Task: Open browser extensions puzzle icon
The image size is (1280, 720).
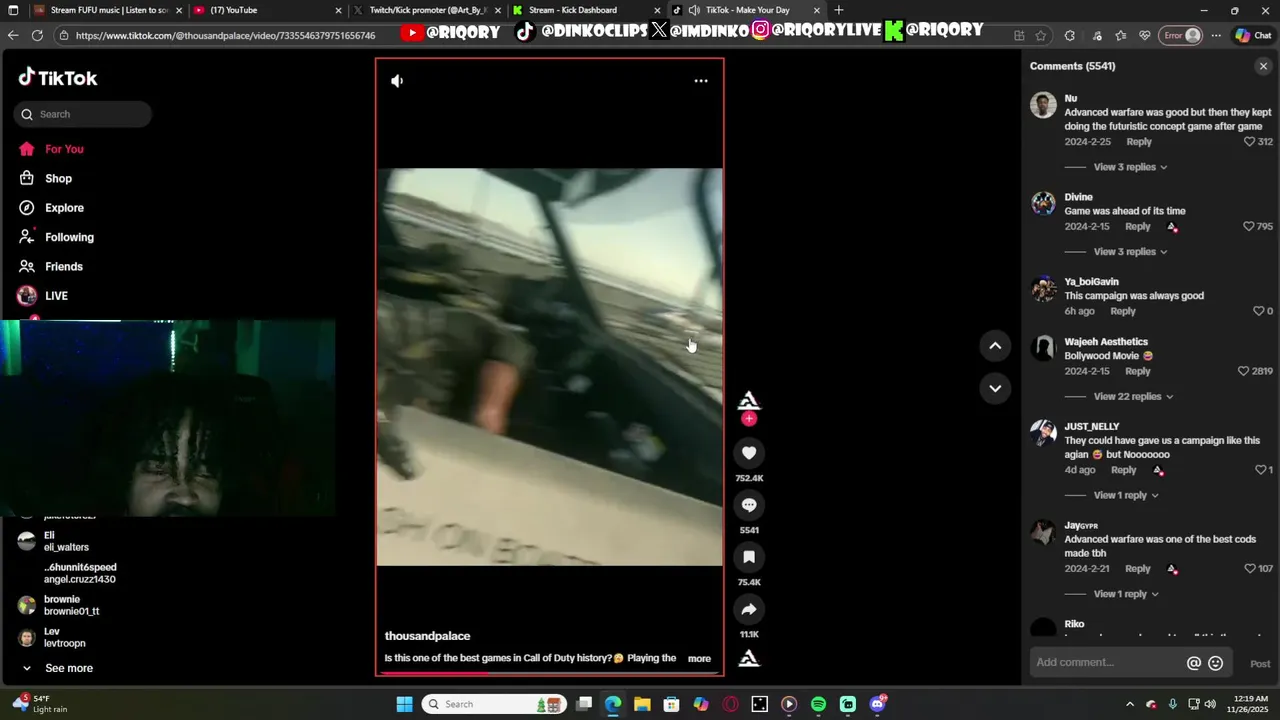Action: tap(1070, 35)
